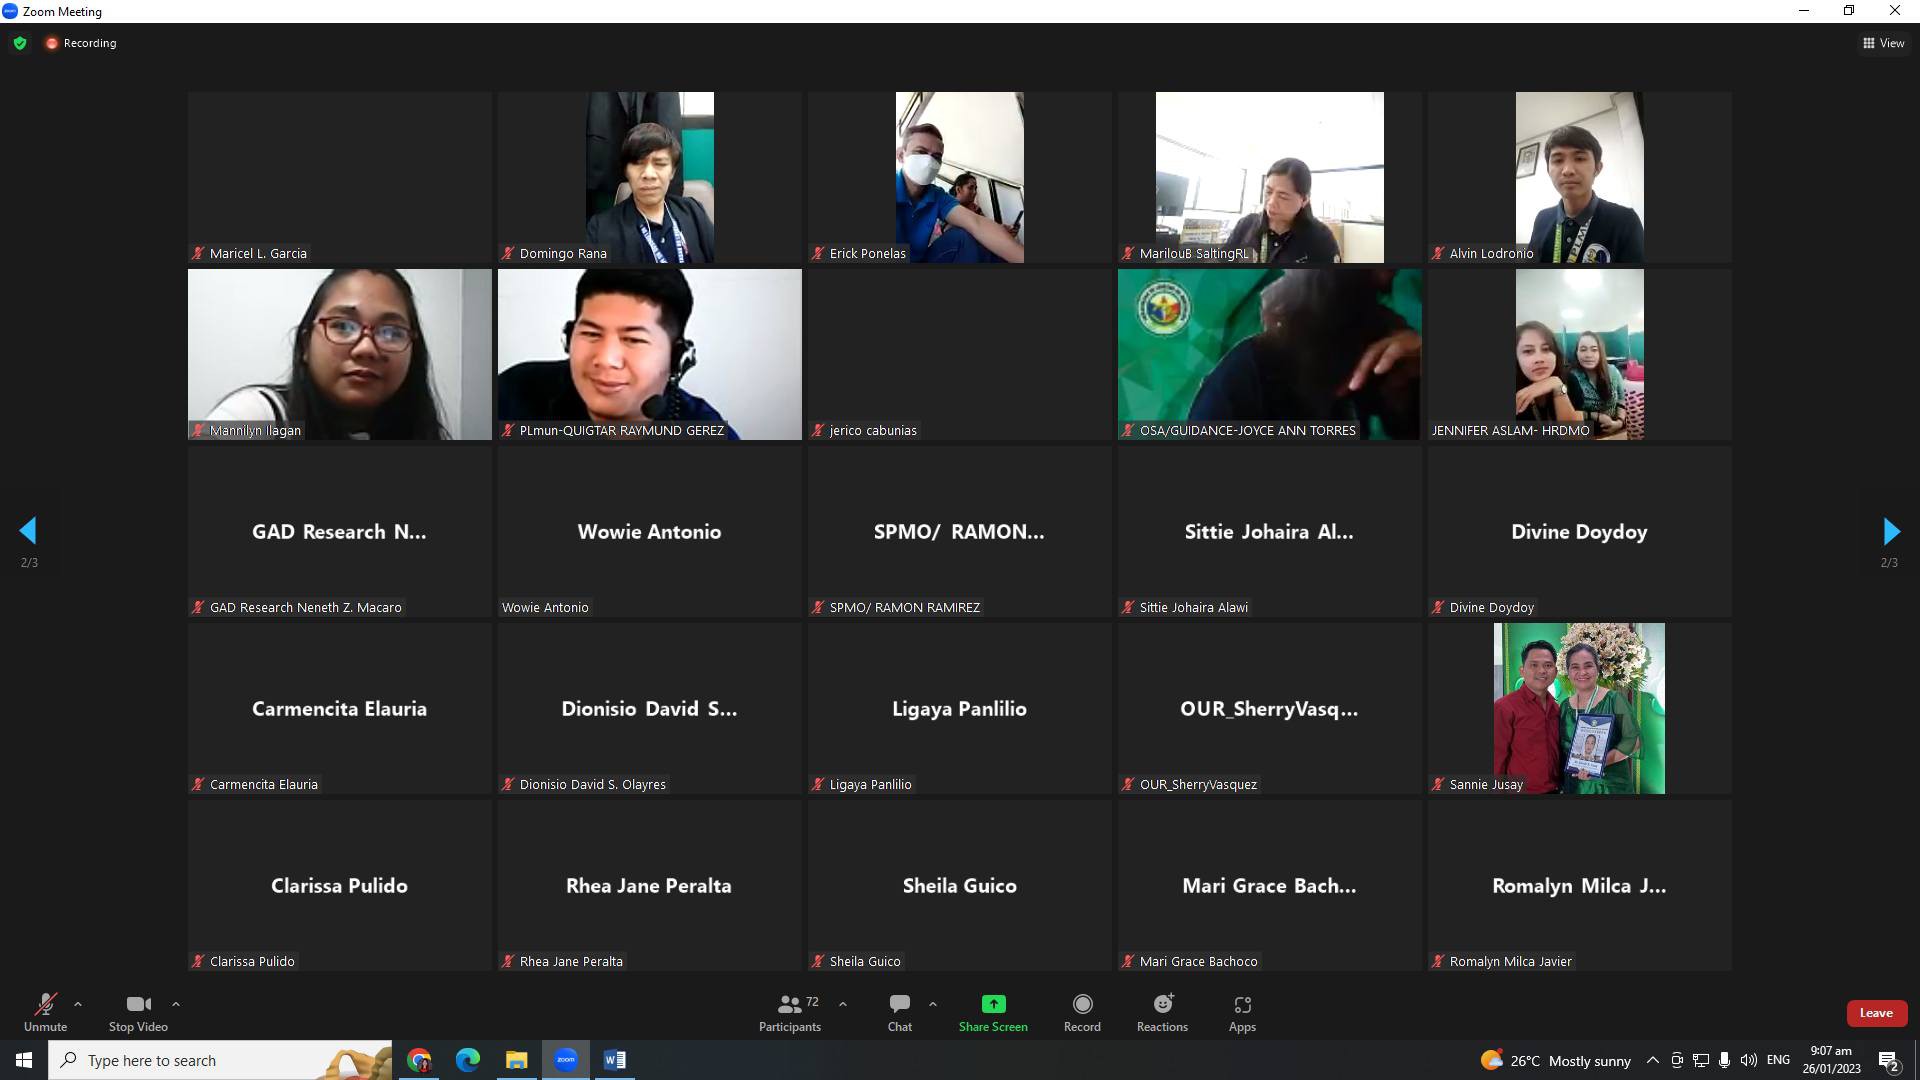Select Erick Ponelas's video tile
This screenshot has width=1920, height=1080.
pyautogui.click(x=960, y=177)
